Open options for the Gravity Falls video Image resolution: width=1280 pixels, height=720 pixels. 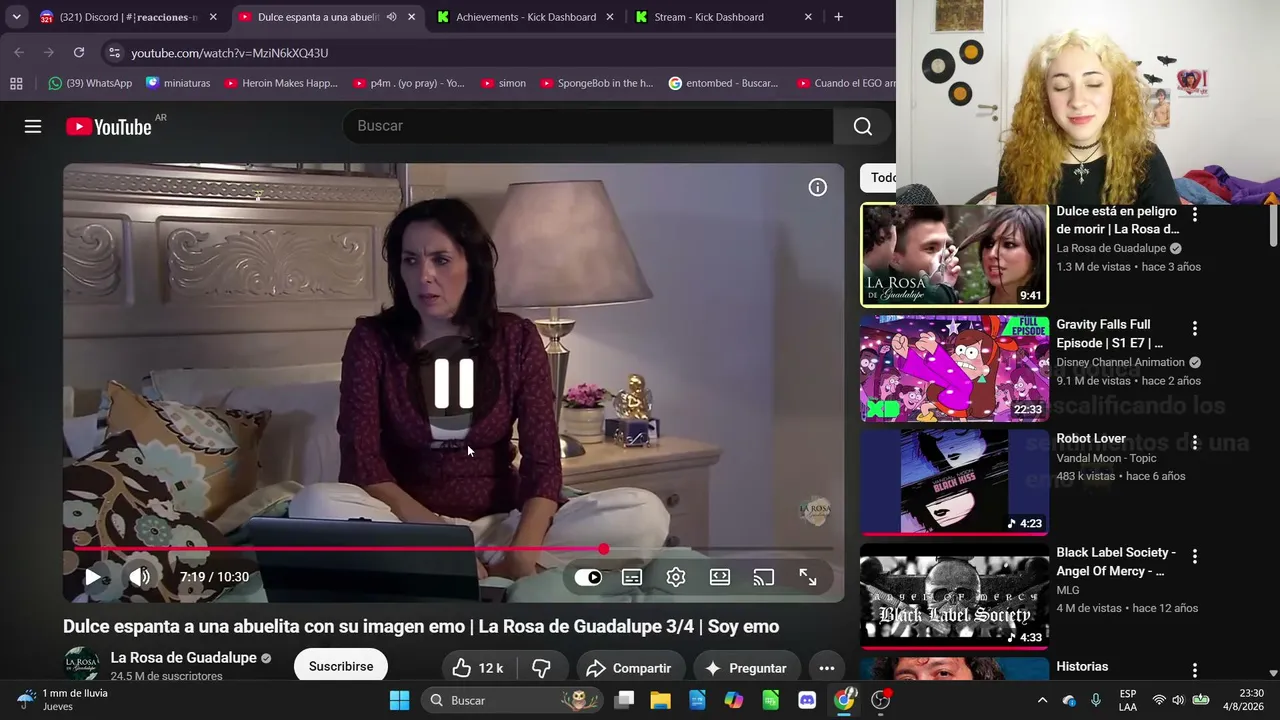click(x=1194, y=328)
